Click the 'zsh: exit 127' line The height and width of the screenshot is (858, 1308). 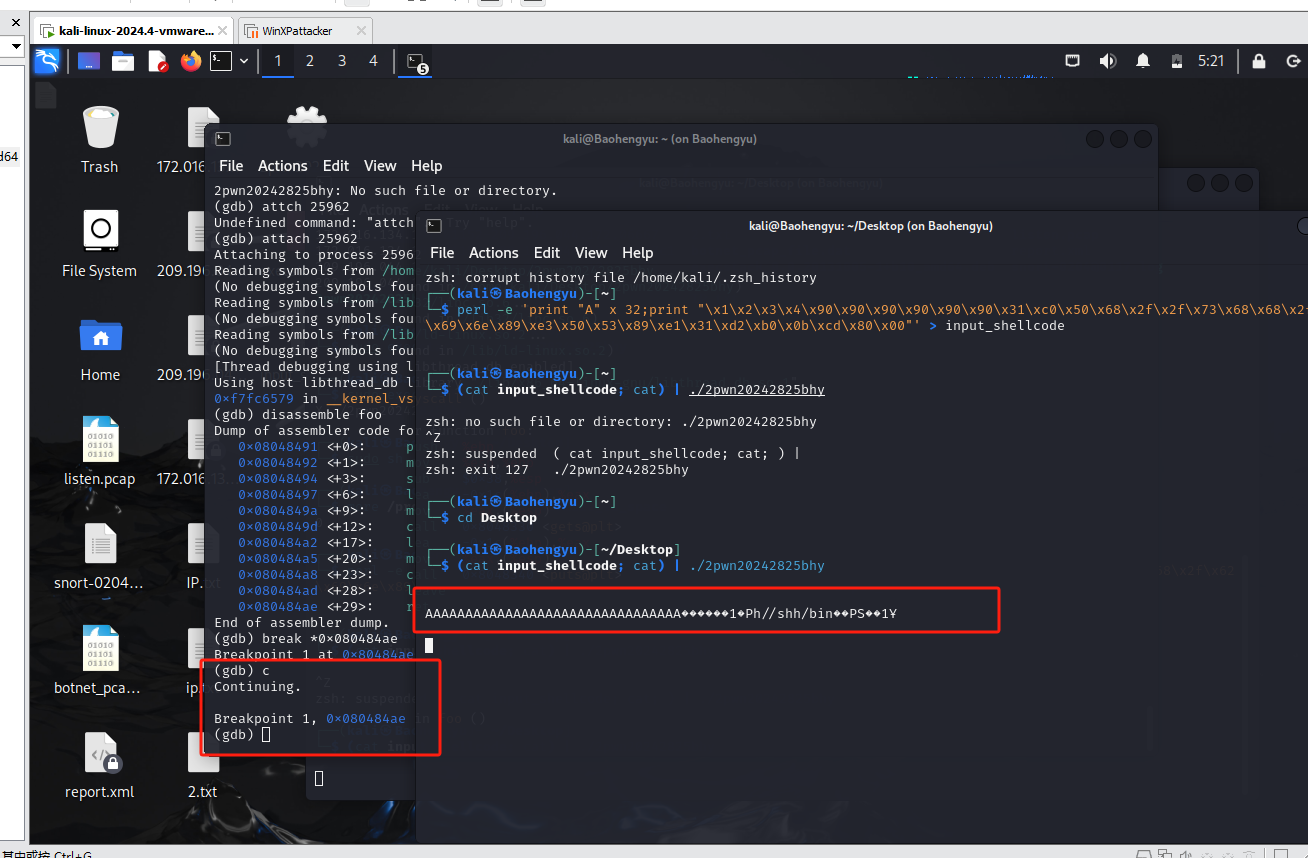(x=556, y=470)
